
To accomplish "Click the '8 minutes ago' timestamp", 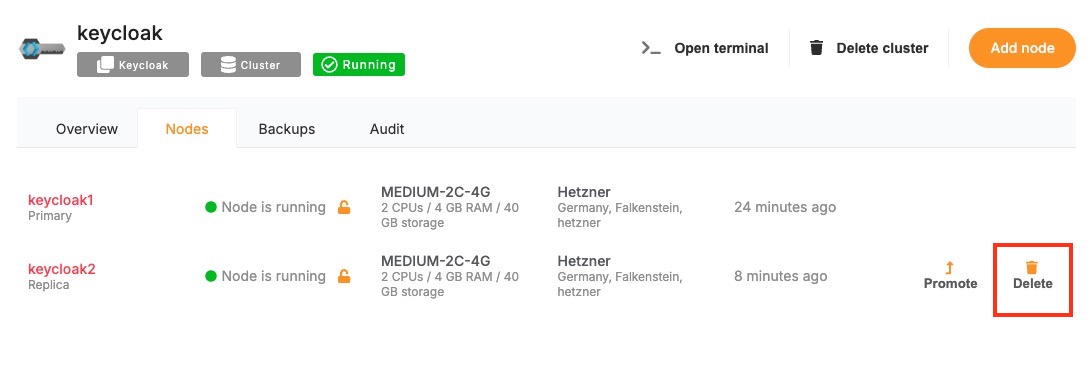I will coord(781,276).
